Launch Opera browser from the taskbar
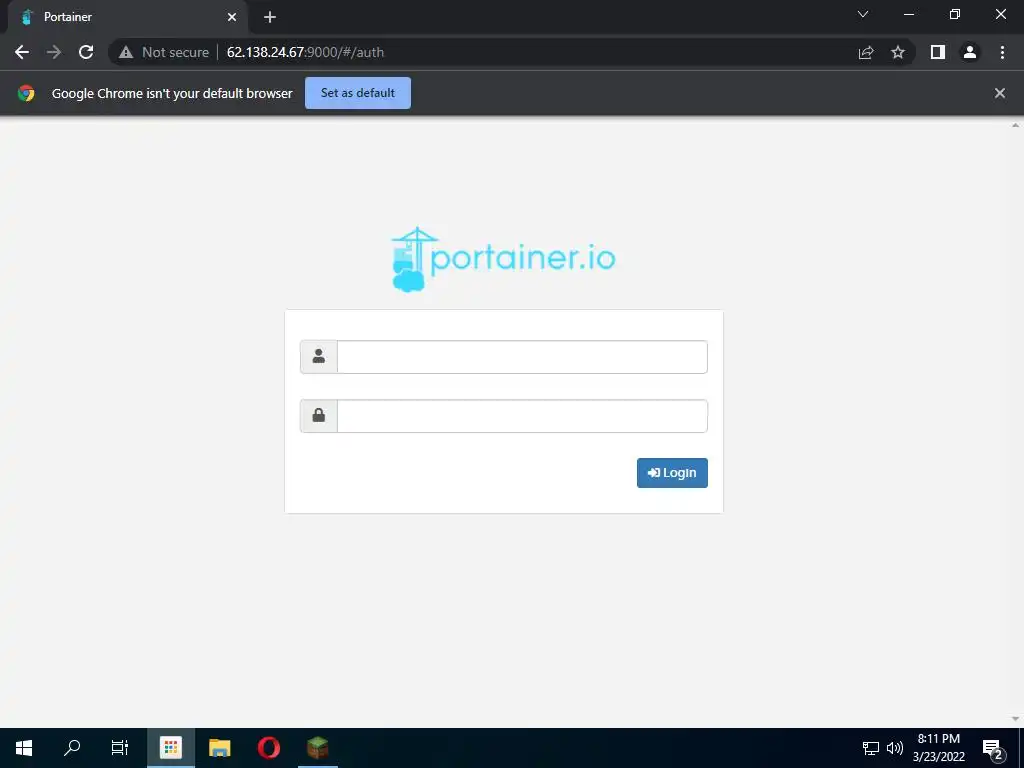This screenshot has width=1024, height=768. [268, 748]
